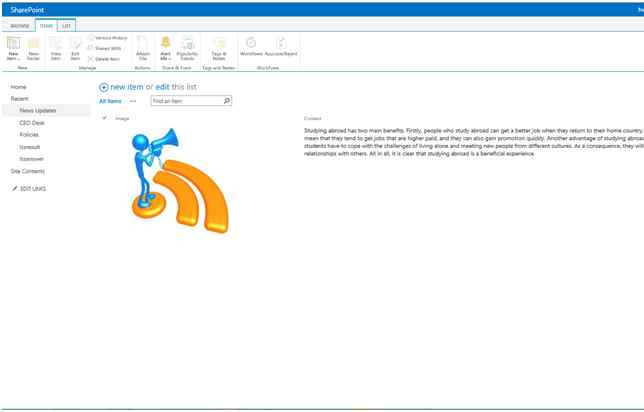This screenshot has height=412, width=644.
Task: Click the Edit Item ribbon icon
Action: pos(75,48)
